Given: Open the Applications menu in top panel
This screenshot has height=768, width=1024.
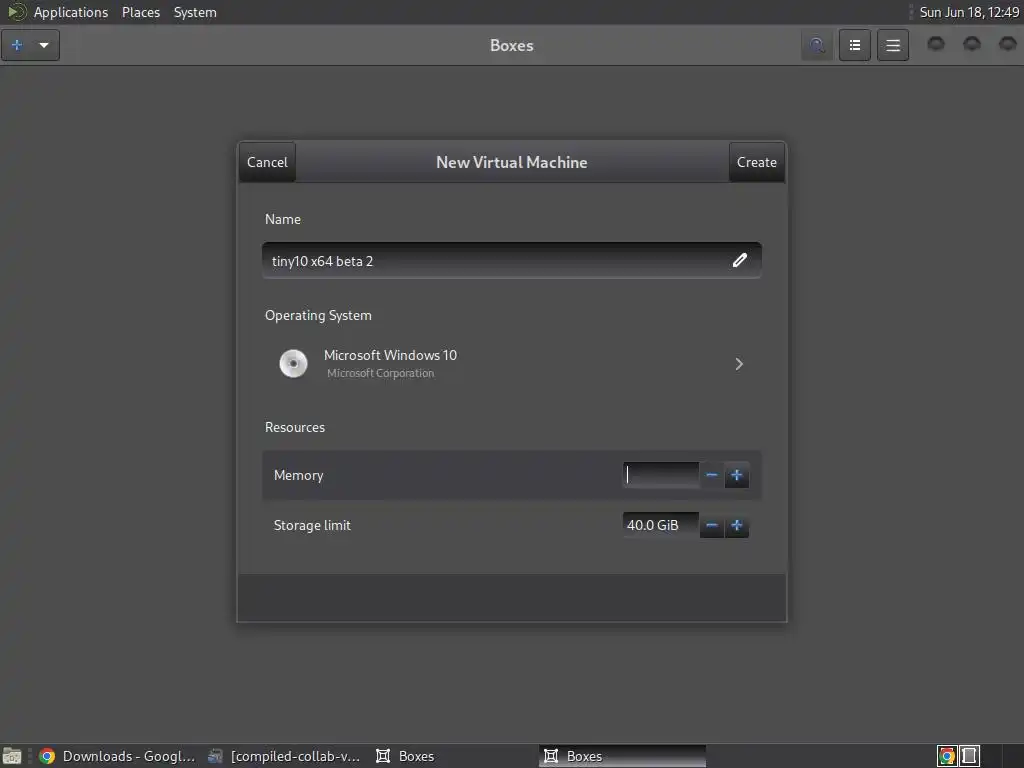Looking at the screenshot, I should click(x=71, y=12).
